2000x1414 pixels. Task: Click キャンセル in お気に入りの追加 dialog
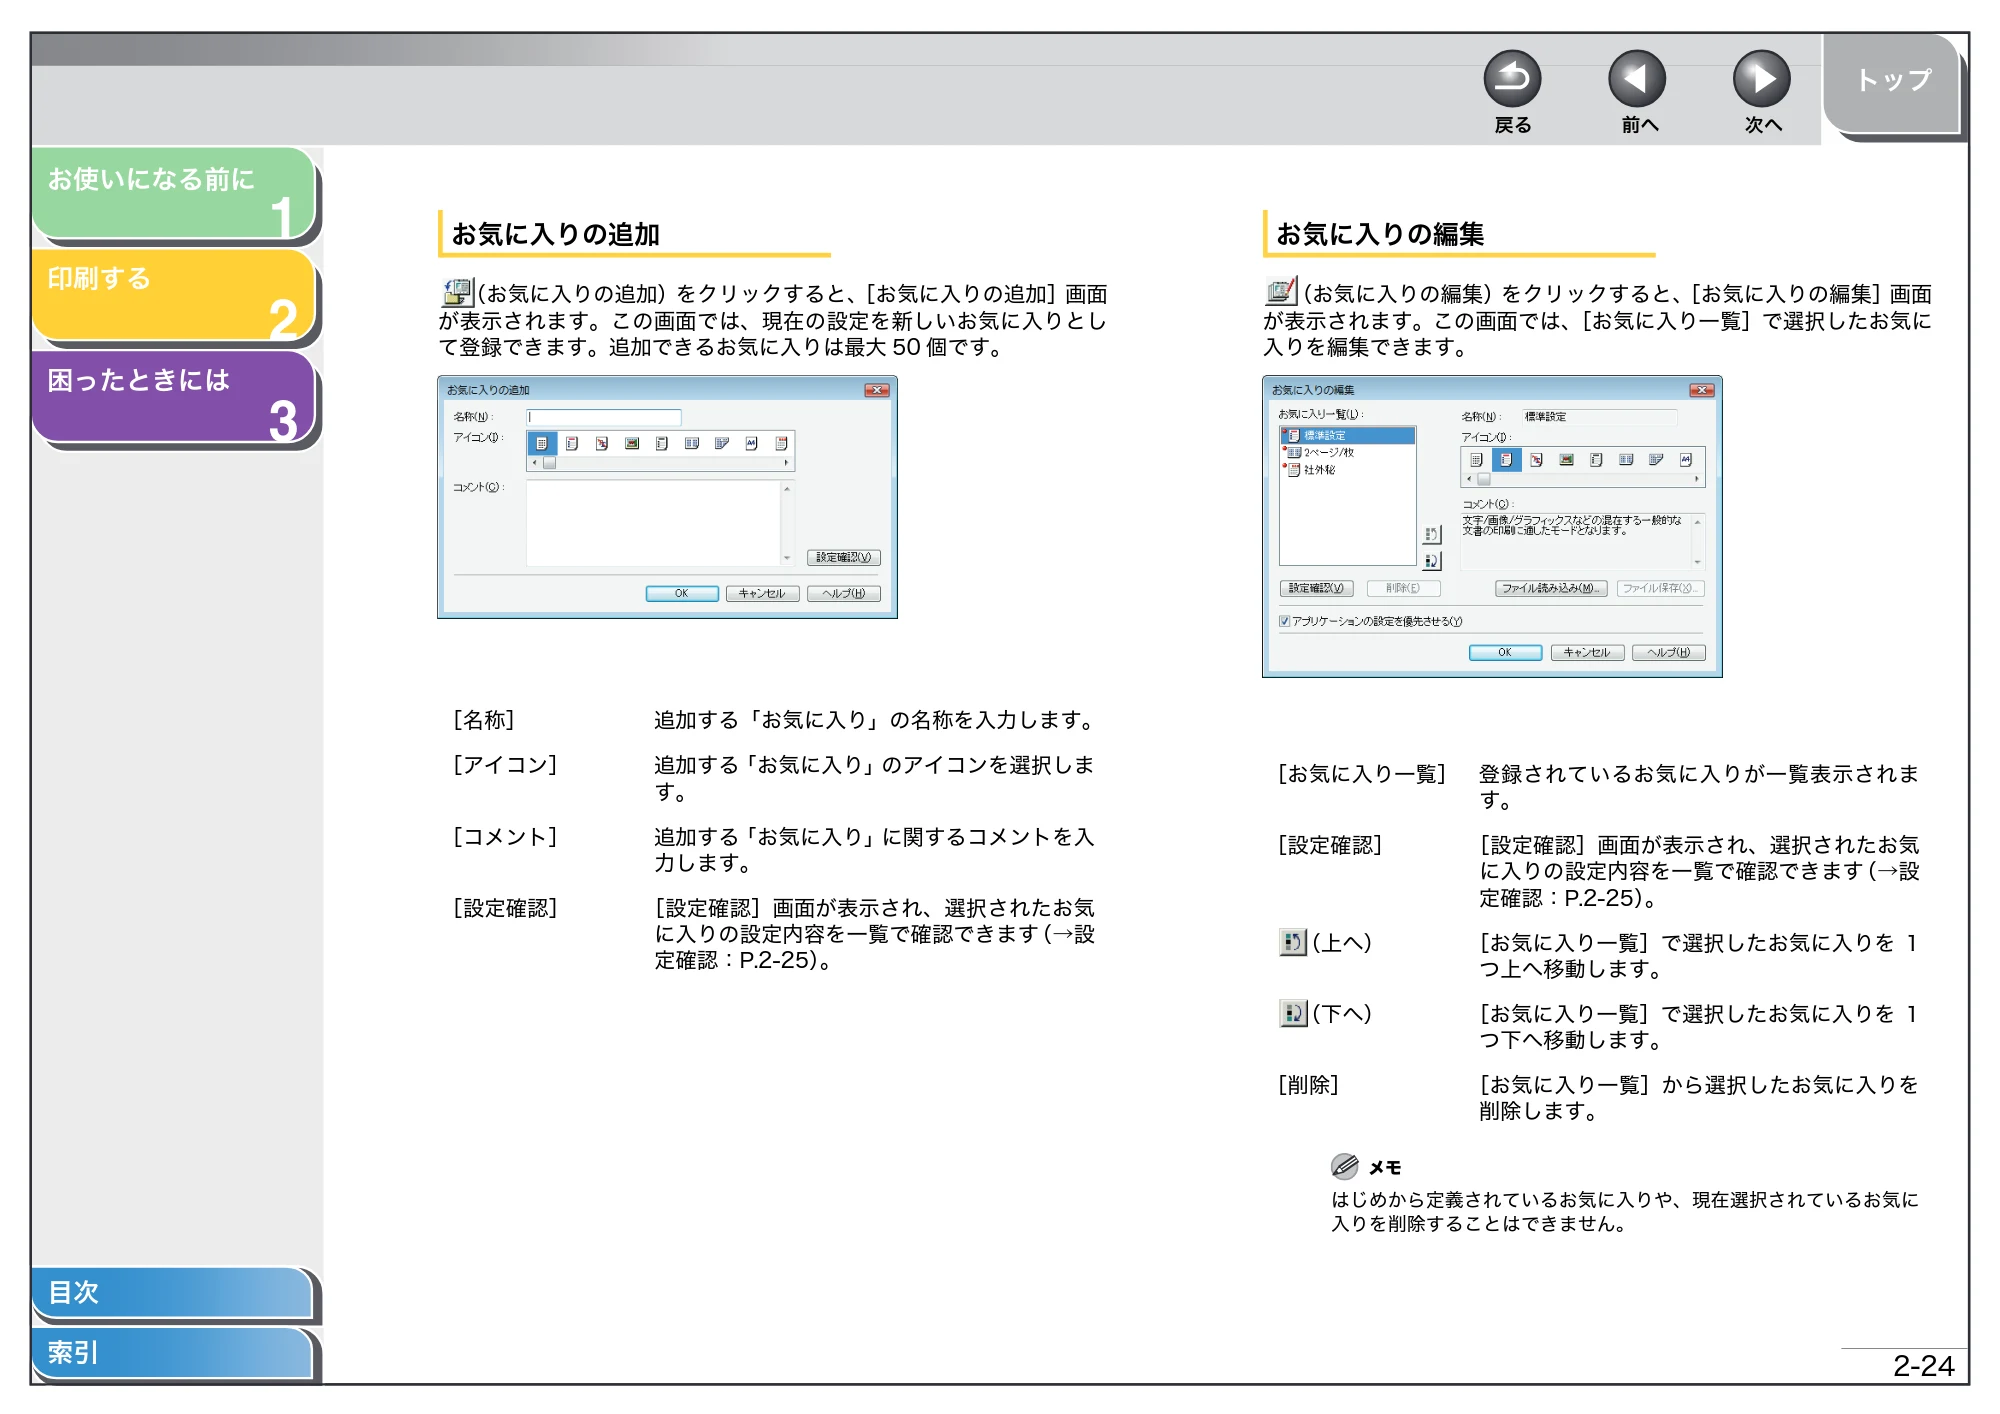[x=762, y=593]
